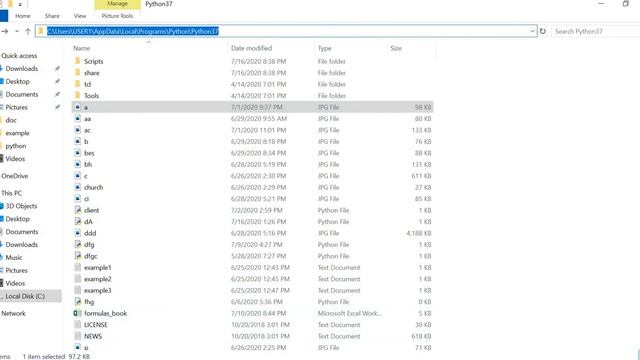Select the JPG icon of file ac

tap(78, 130)
